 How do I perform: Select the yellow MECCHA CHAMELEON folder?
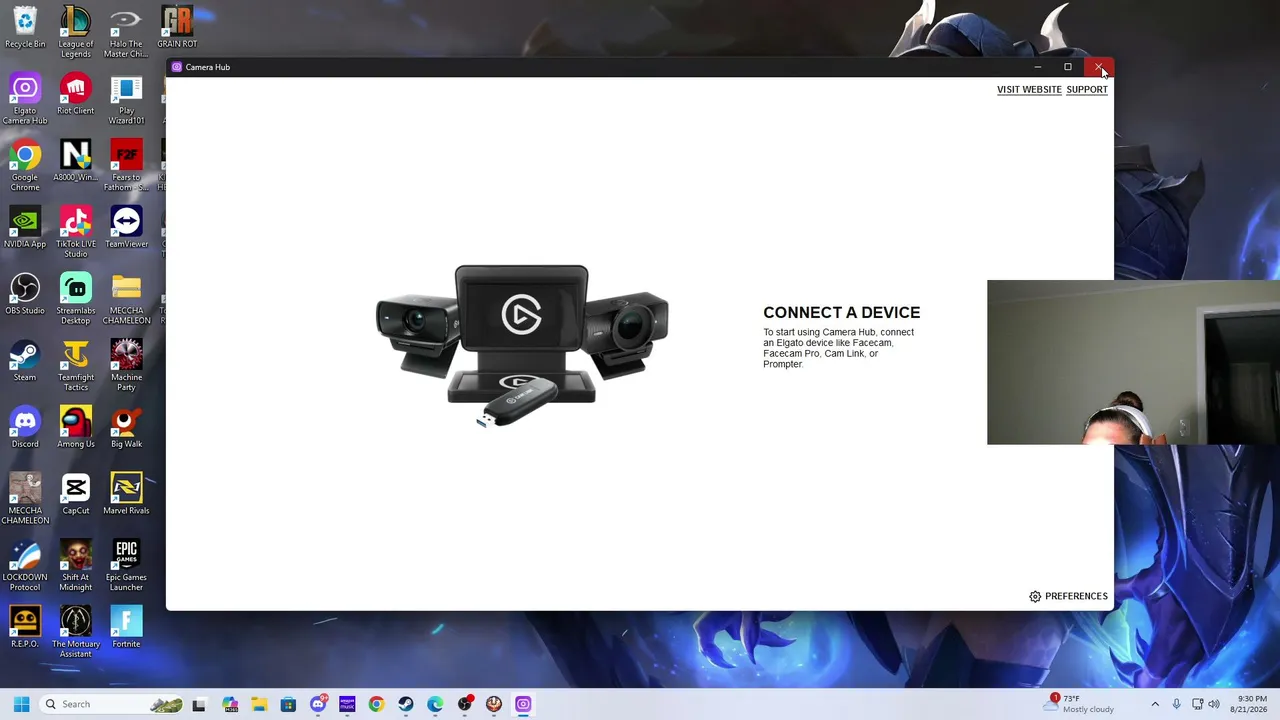point(126,299)
